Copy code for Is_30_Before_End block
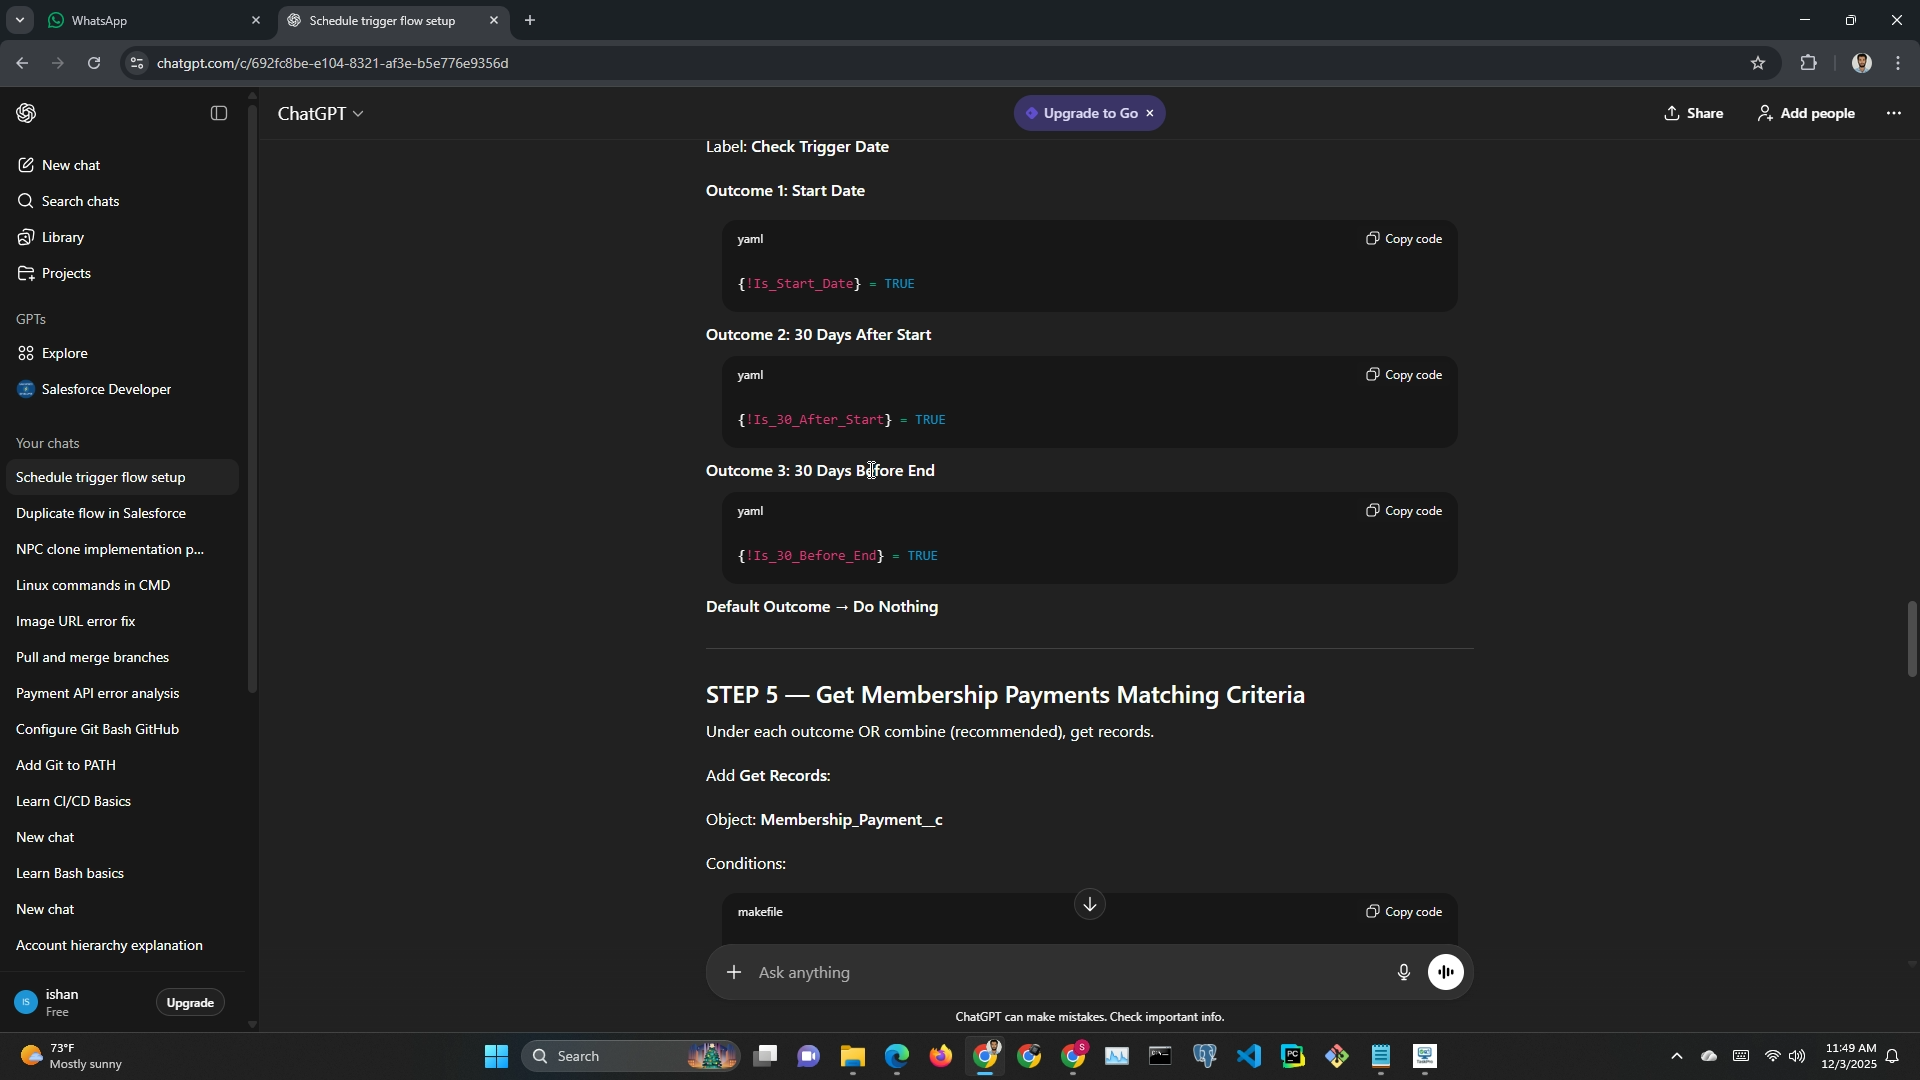The image size is (1920, 1080). click(1404, 511)
